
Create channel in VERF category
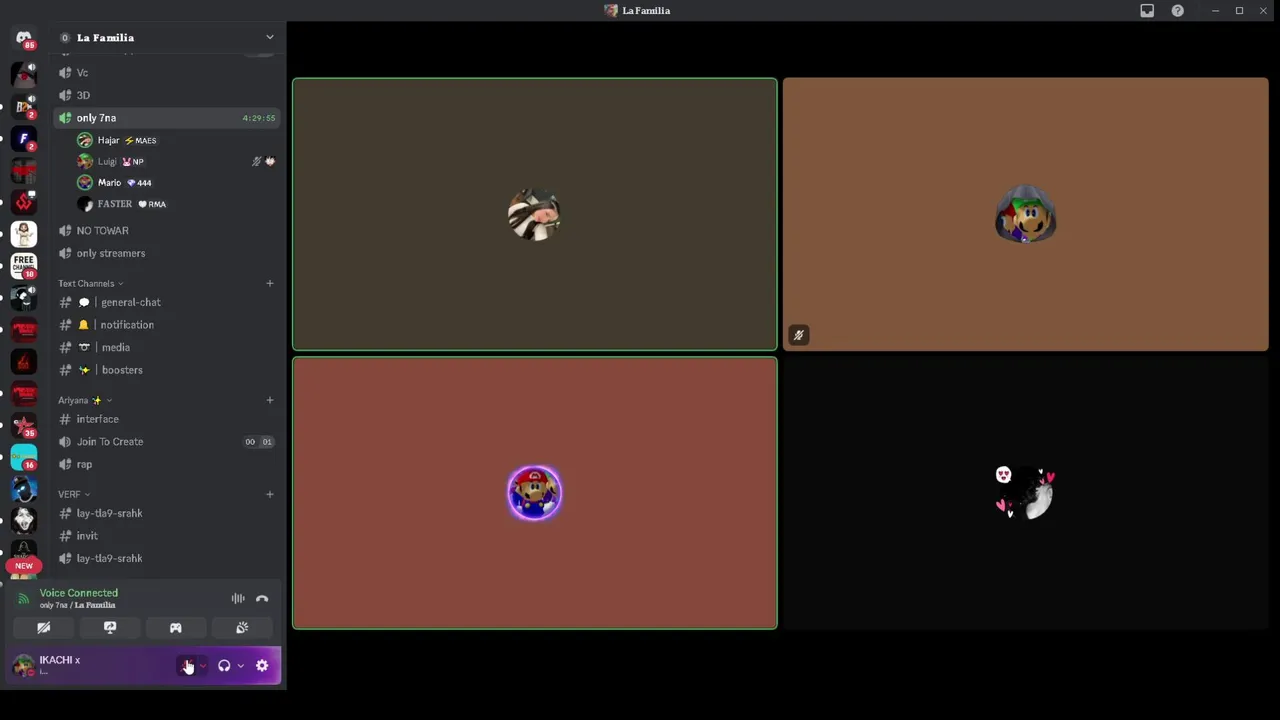[x=269, y=494]
